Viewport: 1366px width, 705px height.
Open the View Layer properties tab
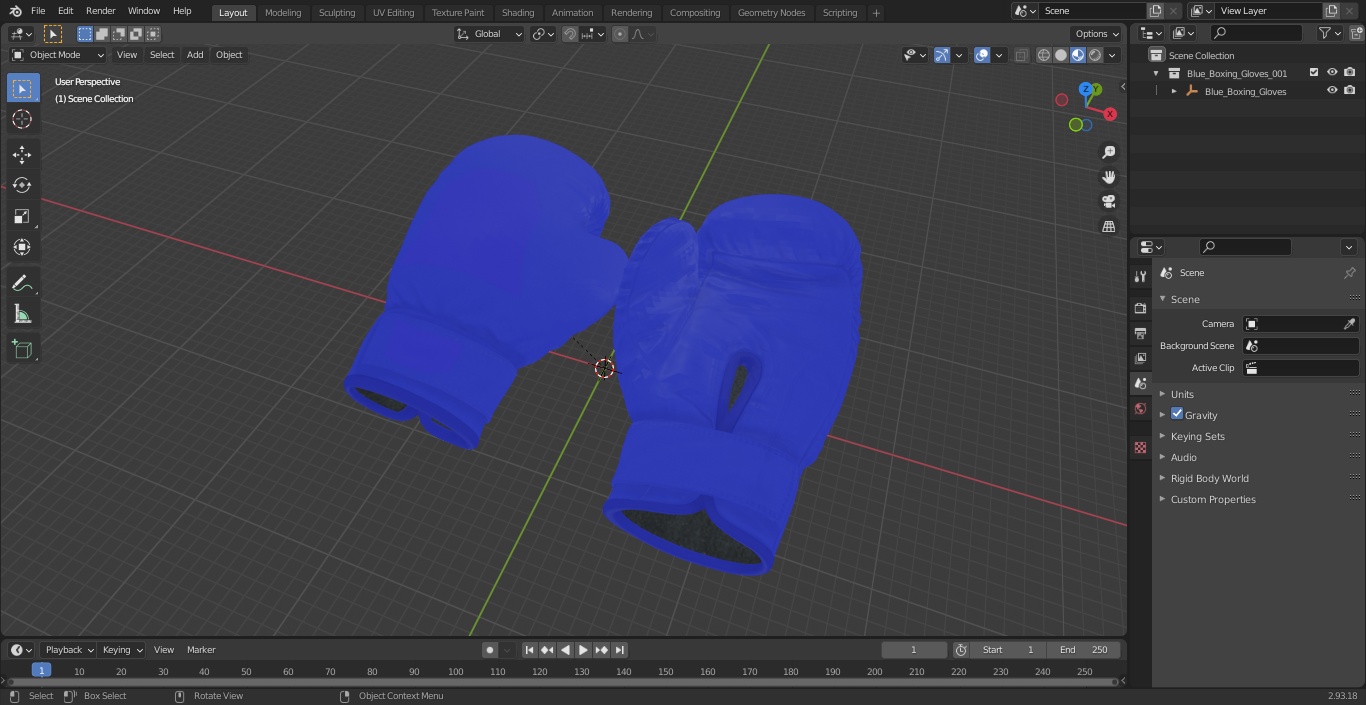click(1140, 358)
